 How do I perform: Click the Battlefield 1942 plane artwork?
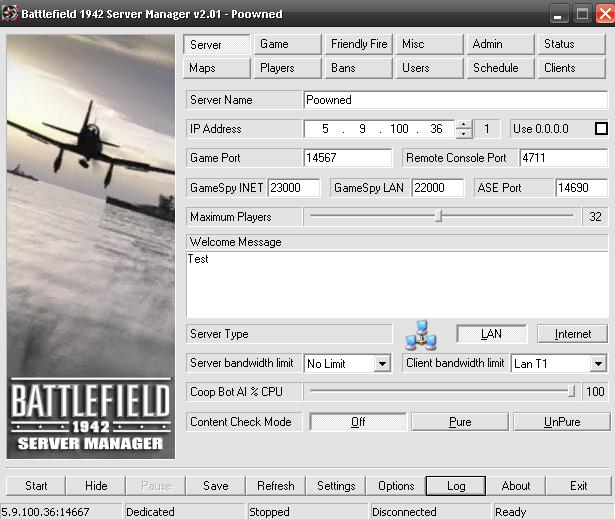(91, 246)
